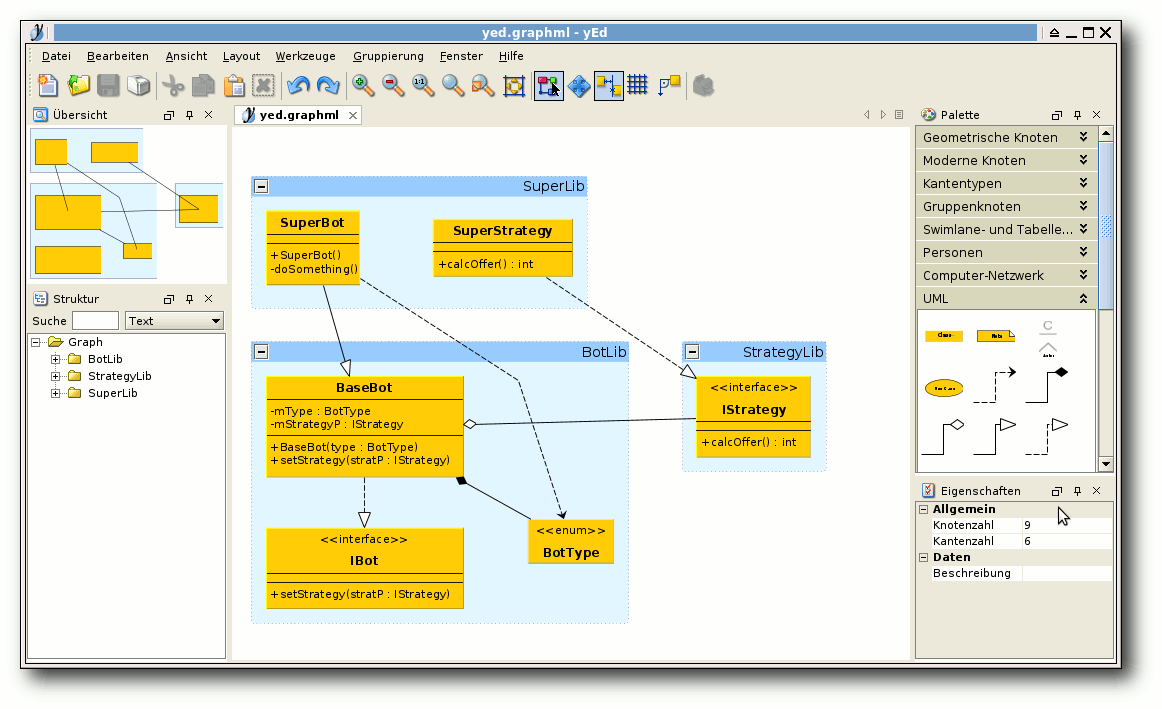This screenshot has width=1162, height=709.
Task: Click the plain magnifier area zoom icon
Action: pos(453,86)
